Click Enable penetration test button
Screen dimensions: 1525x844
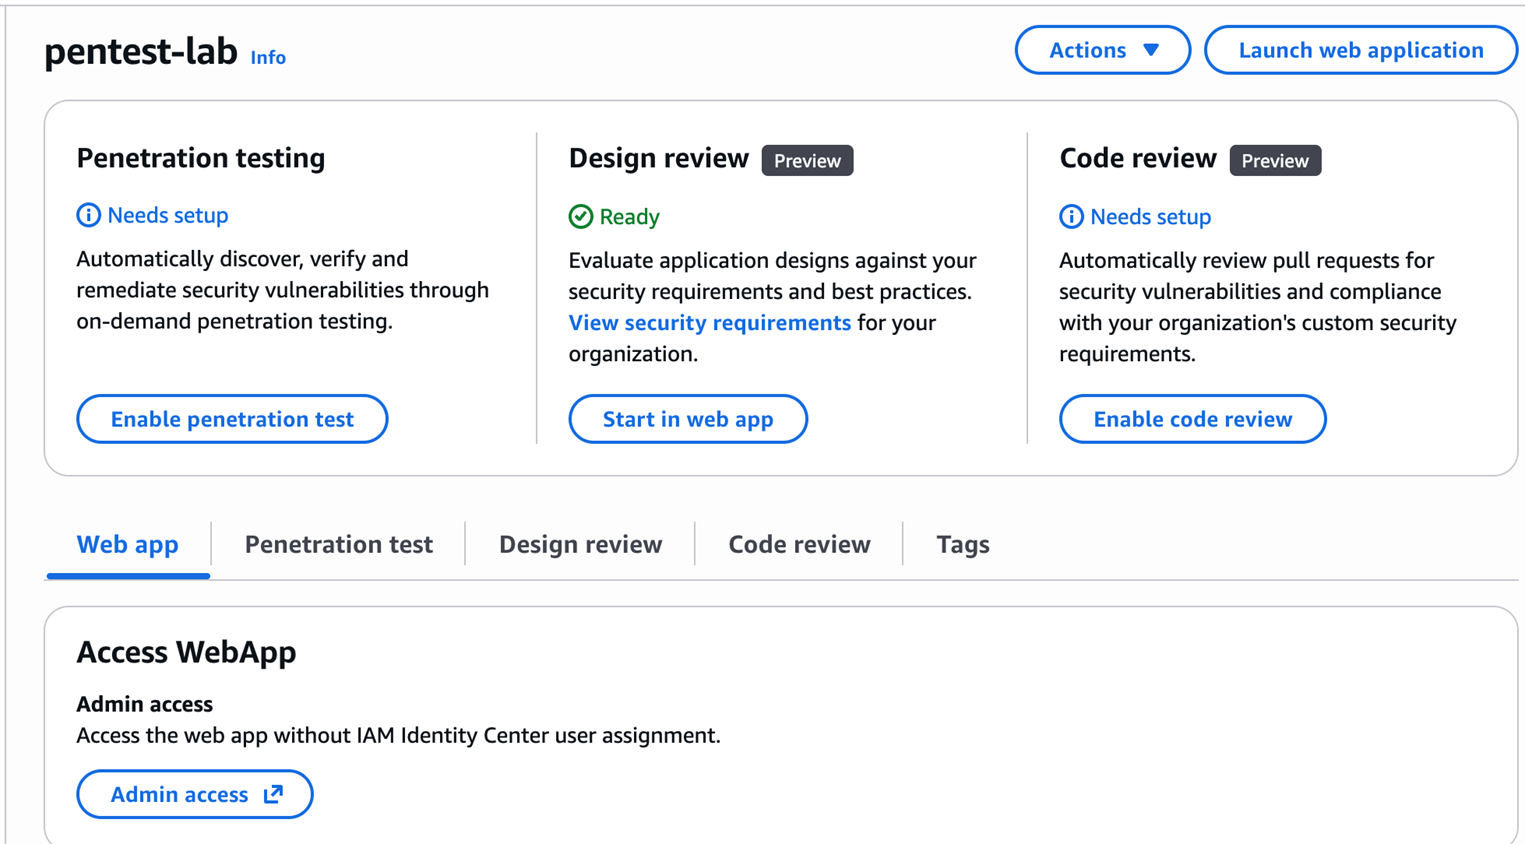click(x=232, y=419)
